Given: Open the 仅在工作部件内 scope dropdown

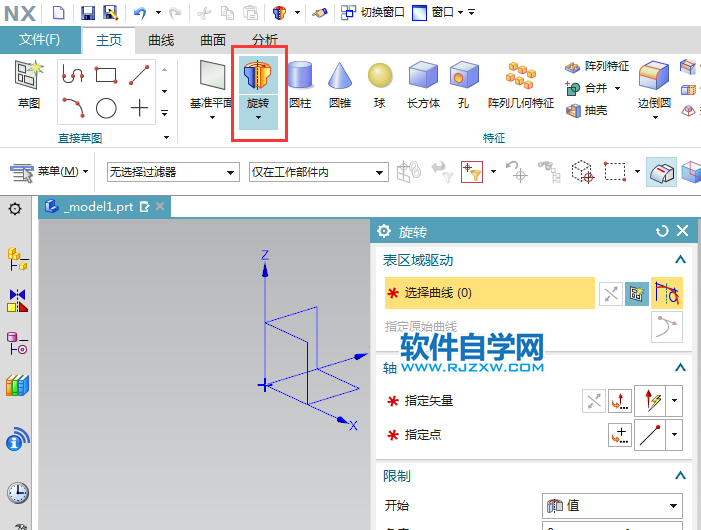Looking at the screenshot, I should pos(318,172).
